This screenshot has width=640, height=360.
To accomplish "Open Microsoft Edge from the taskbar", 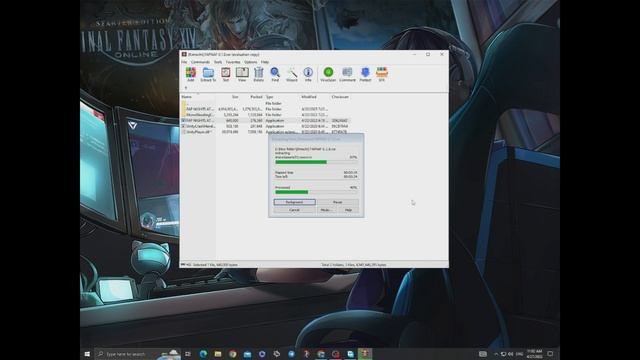I will (x=203, y=354).
